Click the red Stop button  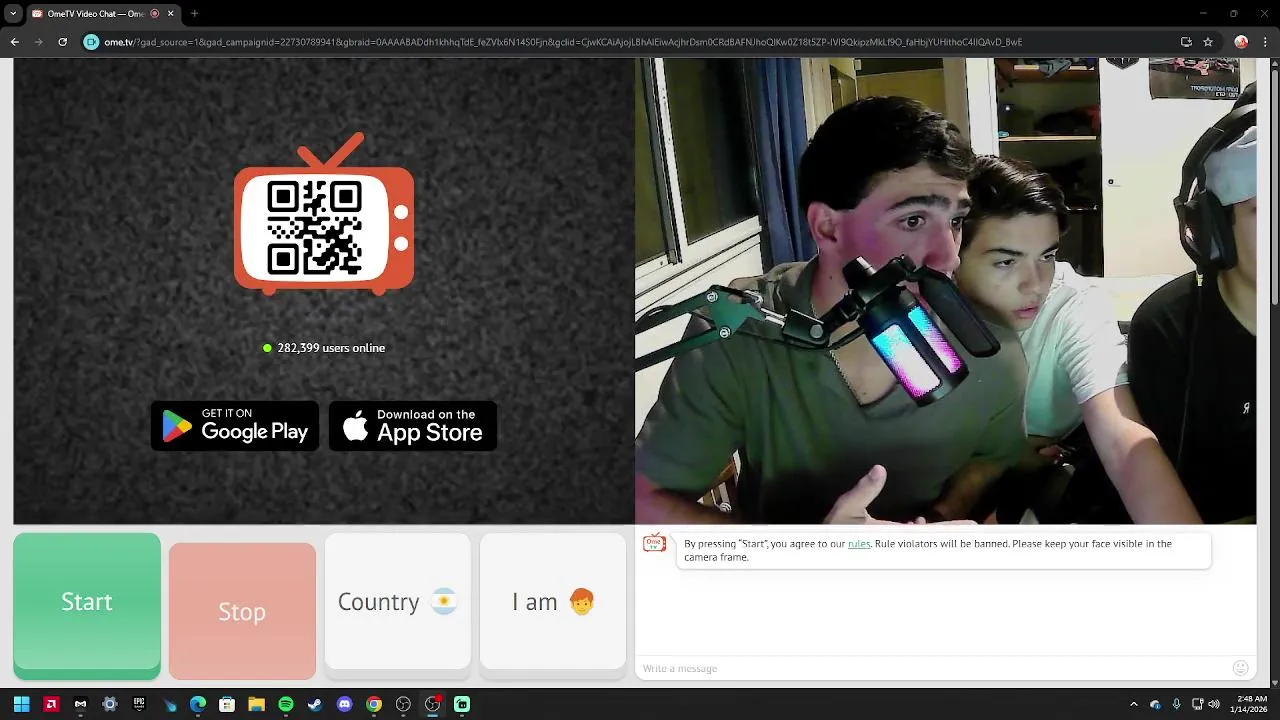tap(242, 611)
